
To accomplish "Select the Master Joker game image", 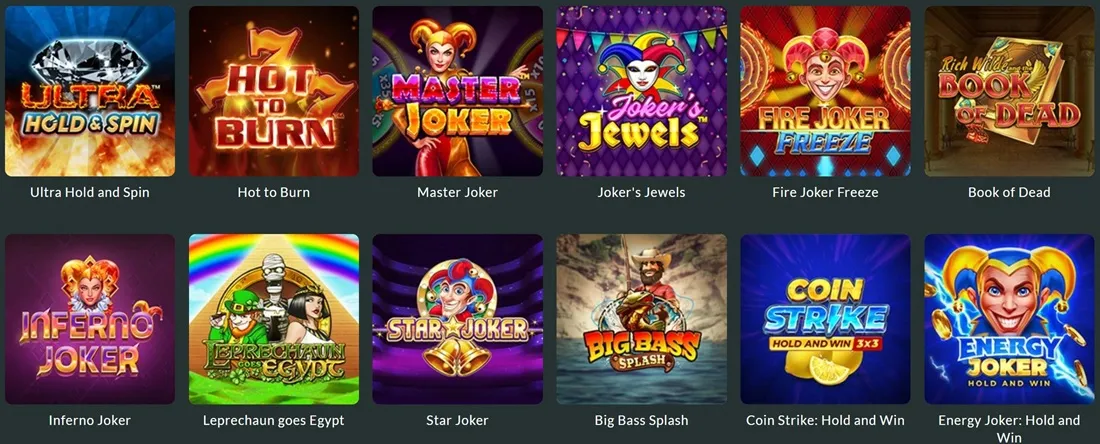I will pos(457,91).
